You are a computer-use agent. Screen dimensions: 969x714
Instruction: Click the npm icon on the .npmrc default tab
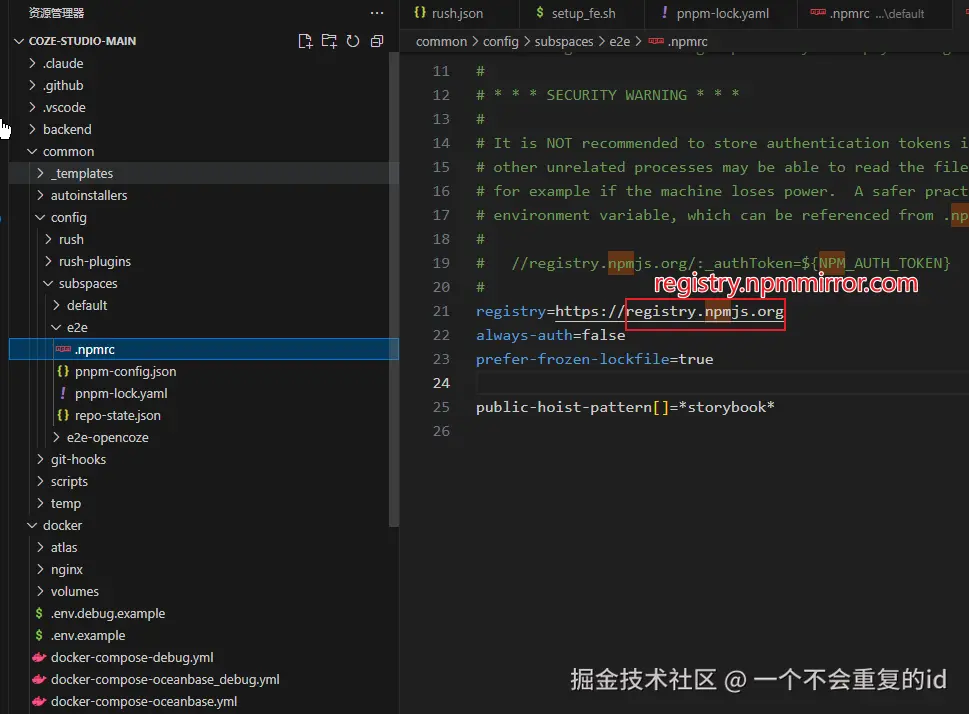pyautogui.click(x=818, y=12)
